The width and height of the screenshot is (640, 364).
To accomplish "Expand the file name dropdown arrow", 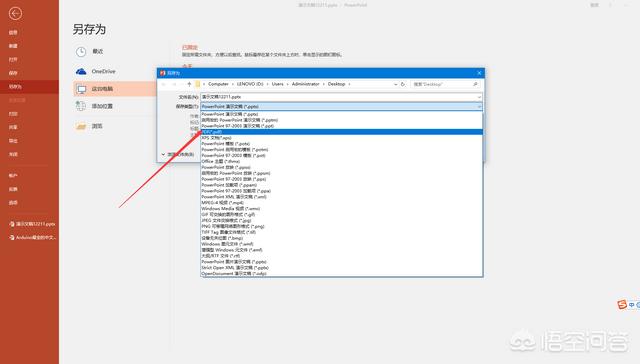I will coord(479,97).
